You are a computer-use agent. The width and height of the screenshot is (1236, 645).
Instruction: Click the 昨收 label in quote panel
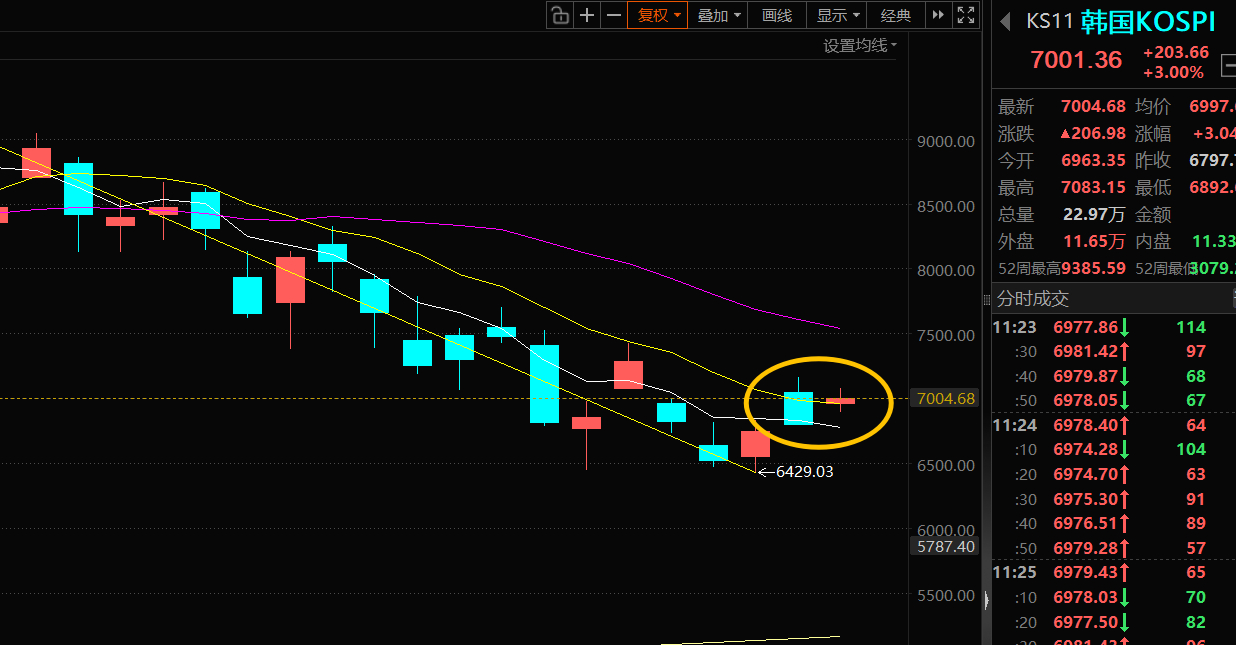pyautogui.click(x=1153, y=161)
